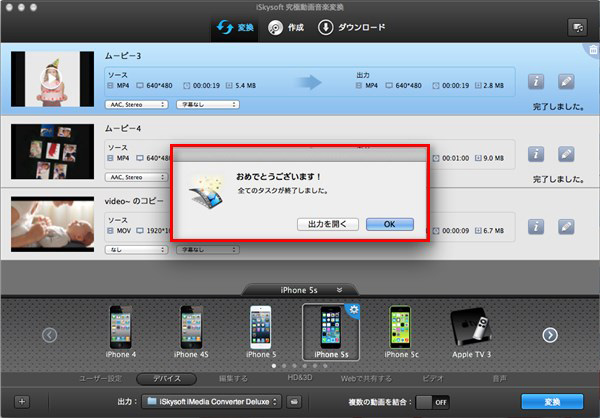
Task: Open Webで共有する format category
Action: pos(366,379)
